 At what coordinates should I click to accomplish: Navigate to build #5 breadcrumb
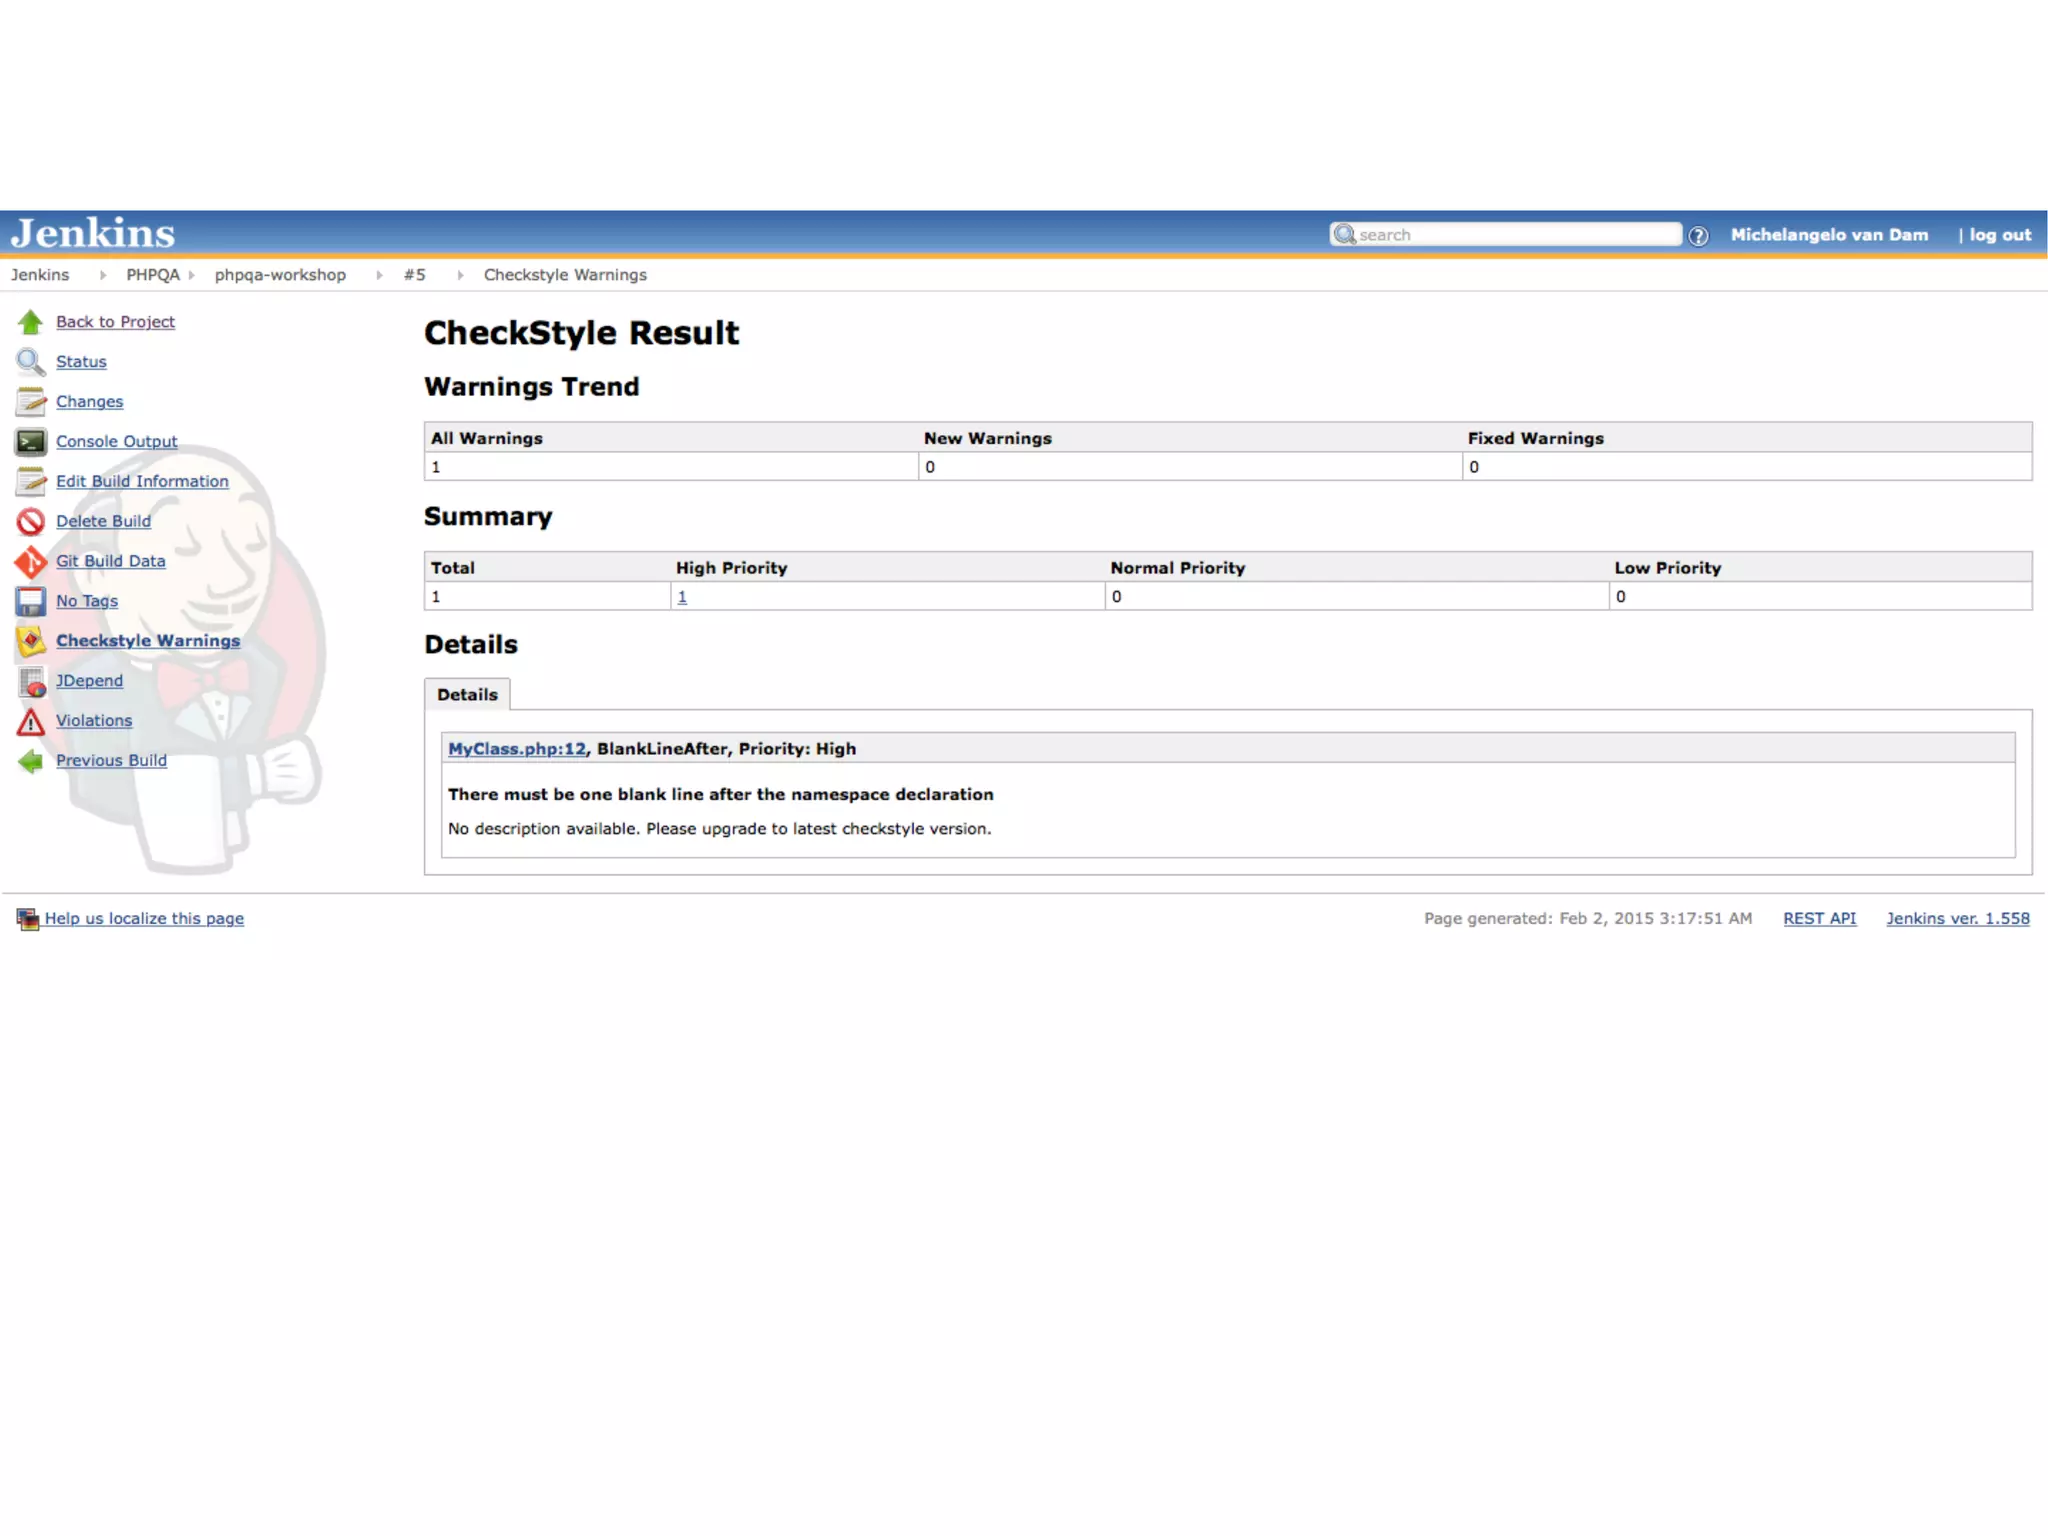click(x=415, y=275)
